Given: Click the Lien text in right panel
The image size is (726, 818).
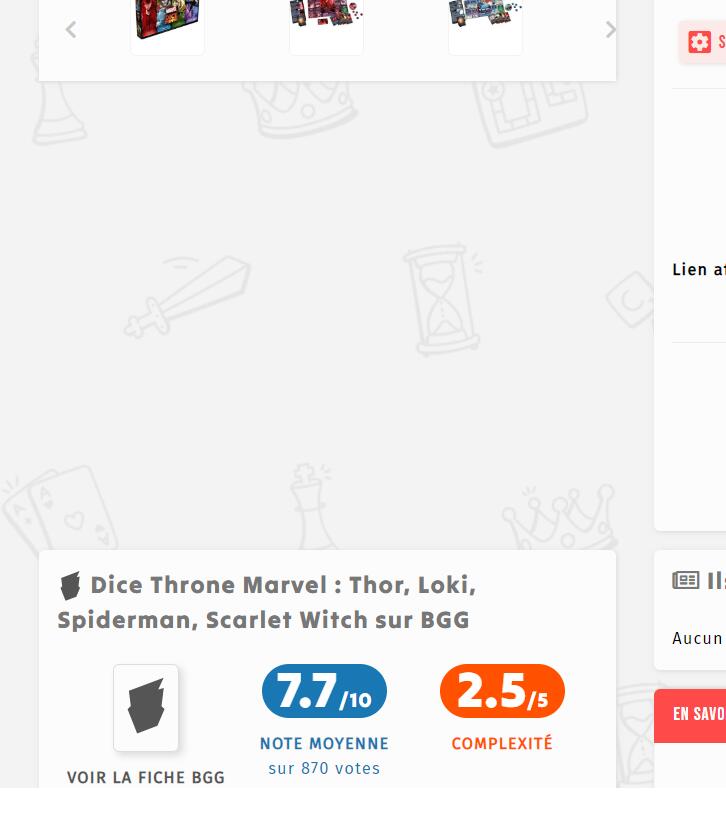Looking at the screenshot, I should point(689,270).
